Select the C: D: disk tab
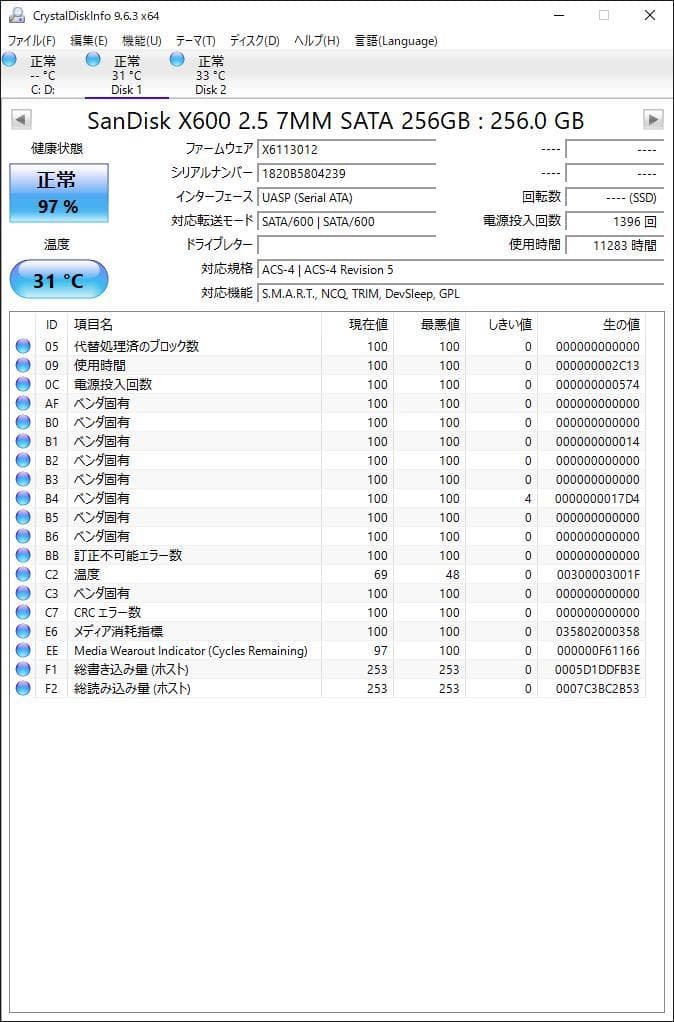This screenshot has width=674, height=1022. 42,75
